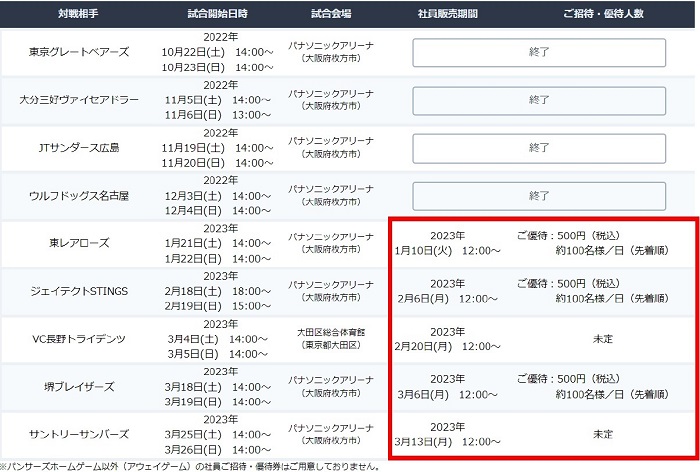
Task: Click the 10月22日(土) 14:00～ match date
Action: tap(217, 52)
